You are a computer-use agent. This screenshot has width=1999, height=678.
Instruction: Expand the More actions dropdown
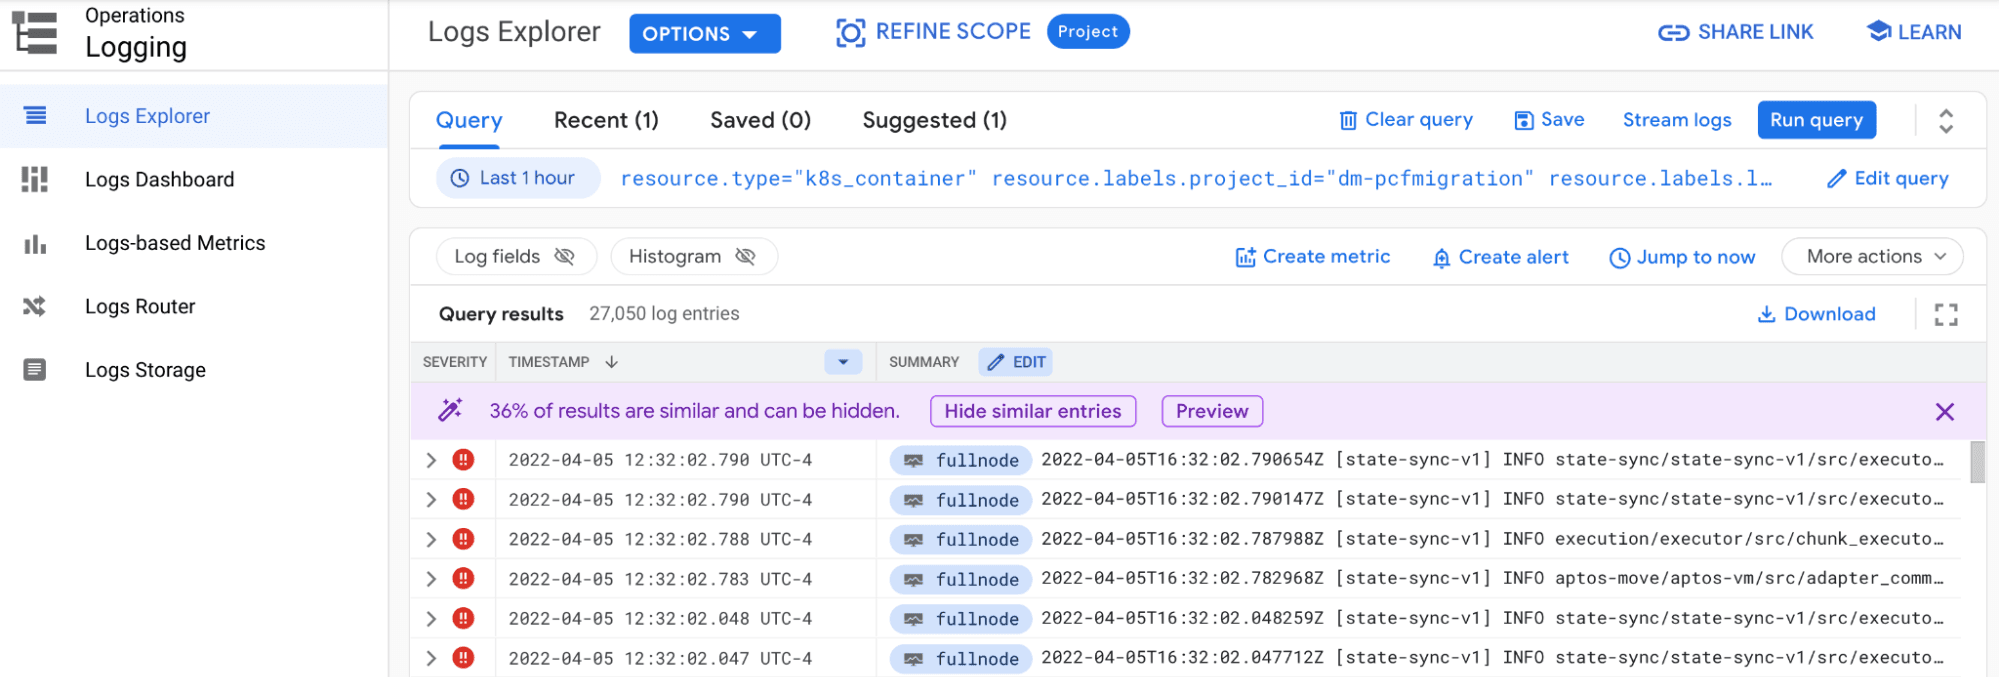[x=1871, y=257]
